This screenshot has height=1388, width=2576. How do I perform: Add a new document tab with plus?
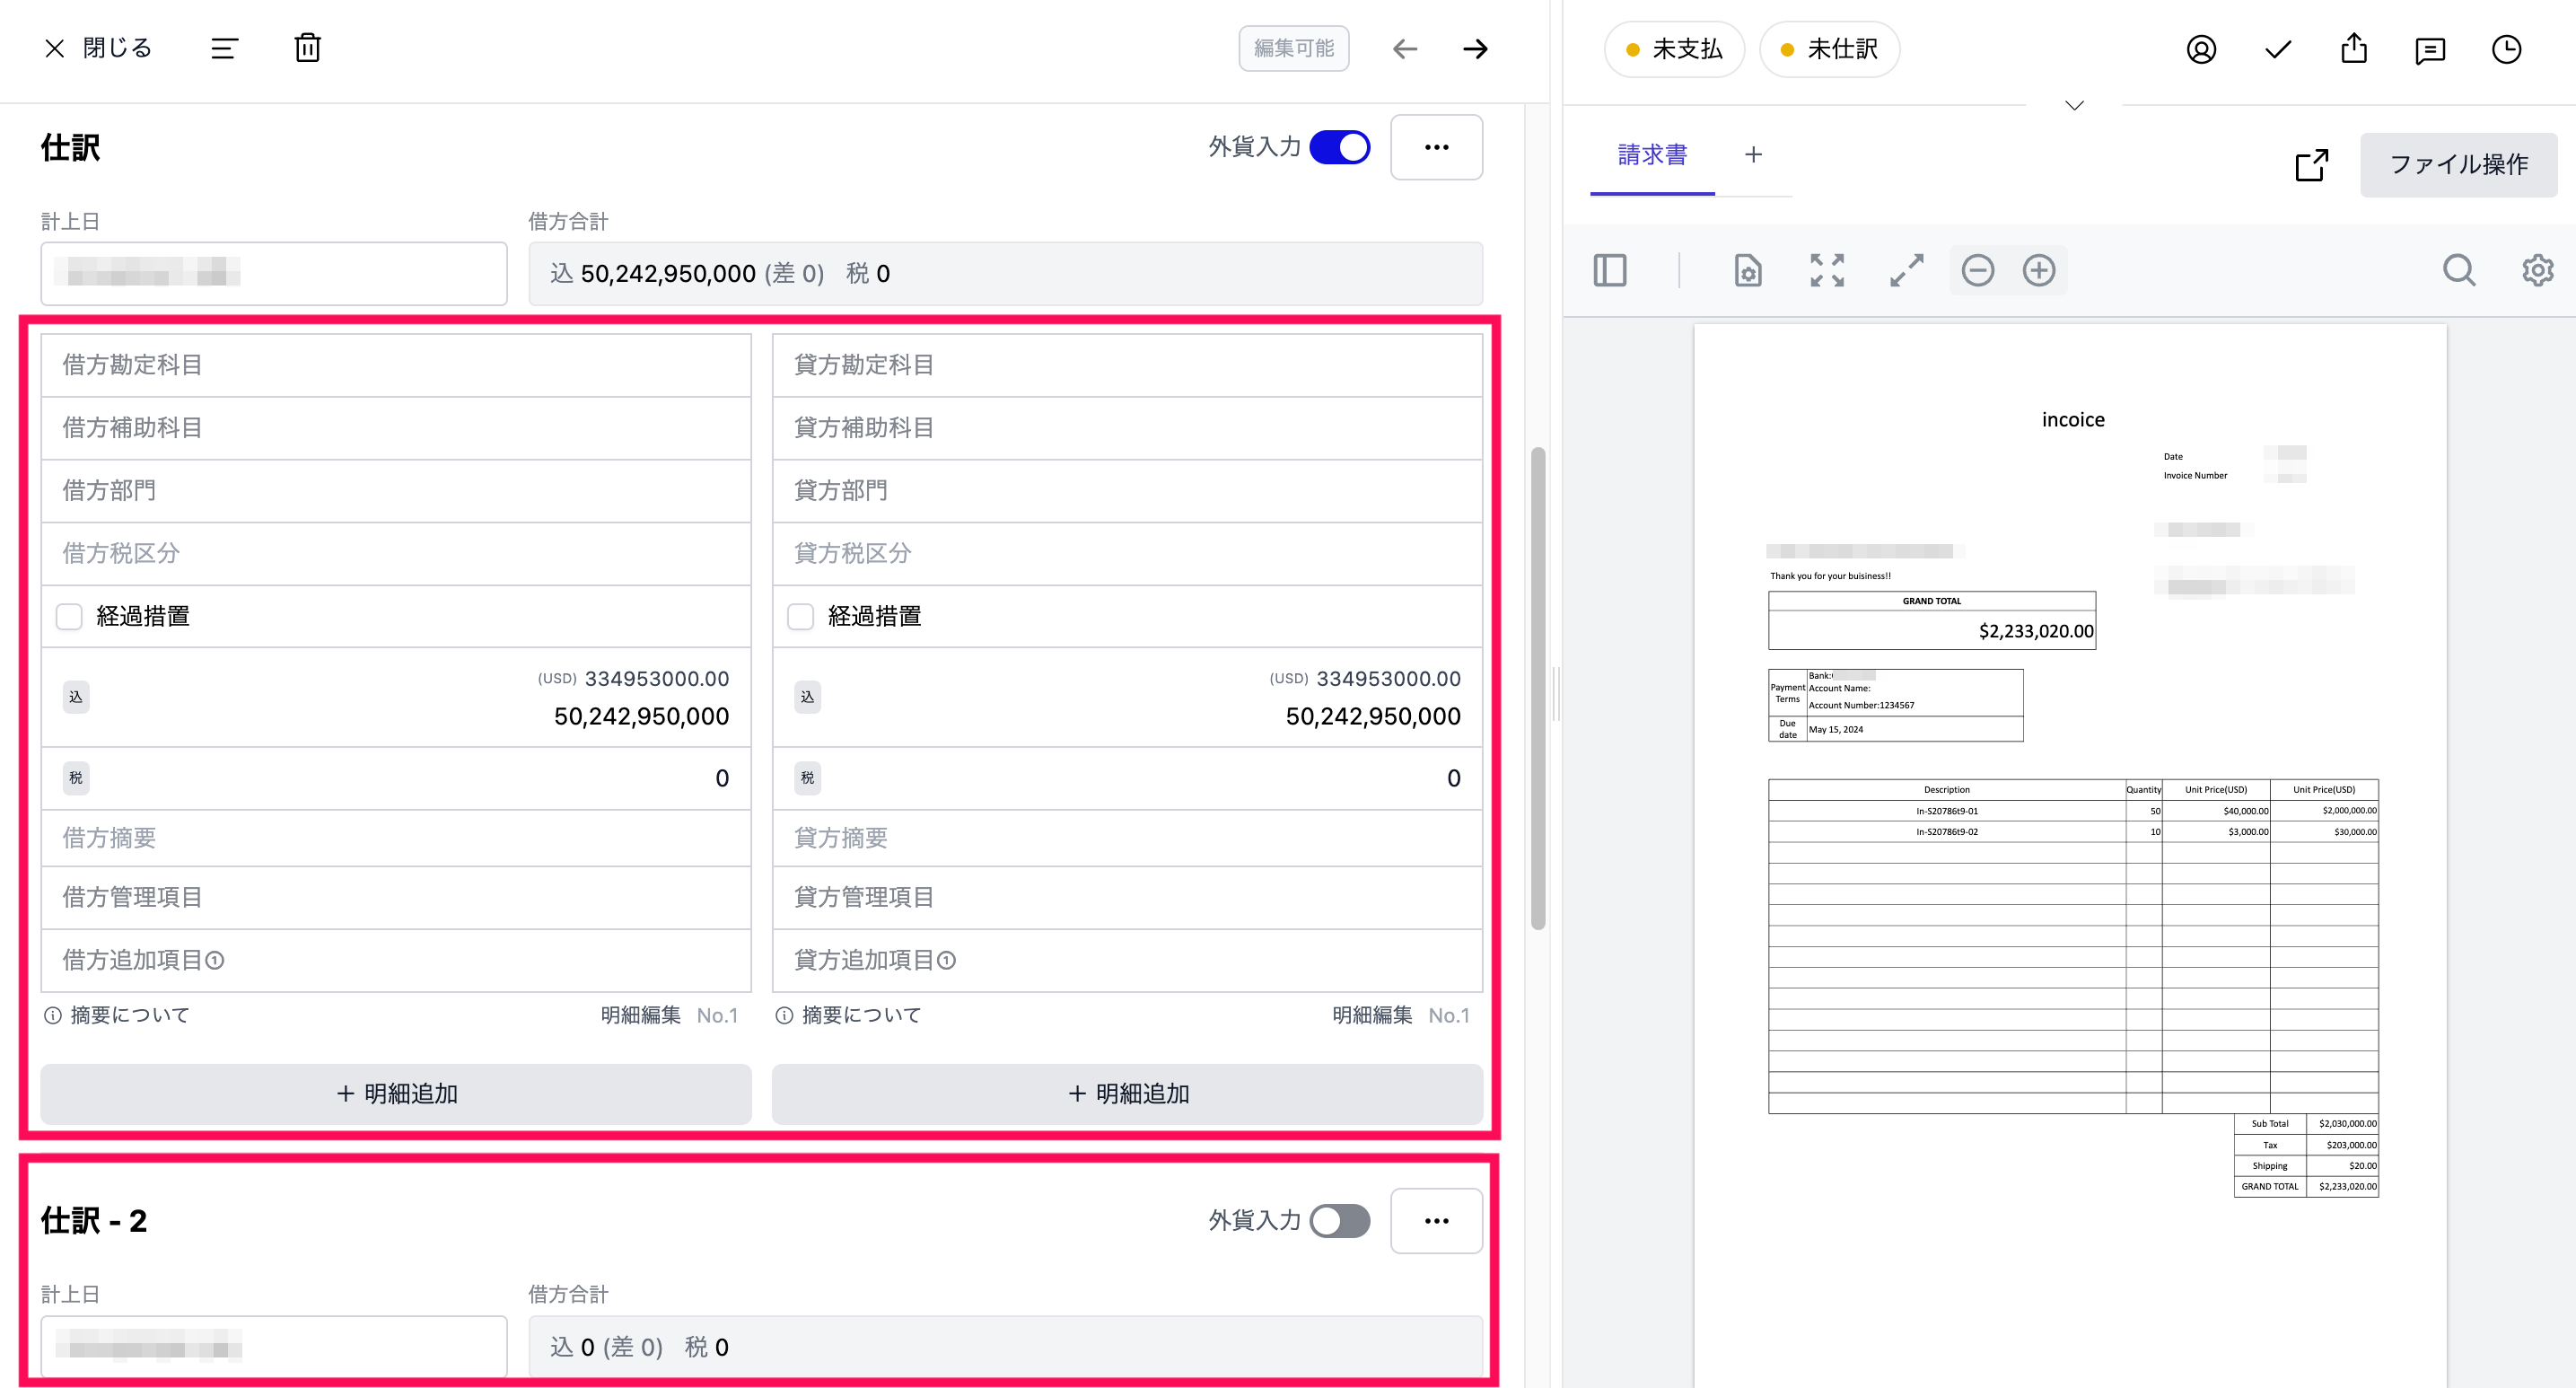point(1753,154)
